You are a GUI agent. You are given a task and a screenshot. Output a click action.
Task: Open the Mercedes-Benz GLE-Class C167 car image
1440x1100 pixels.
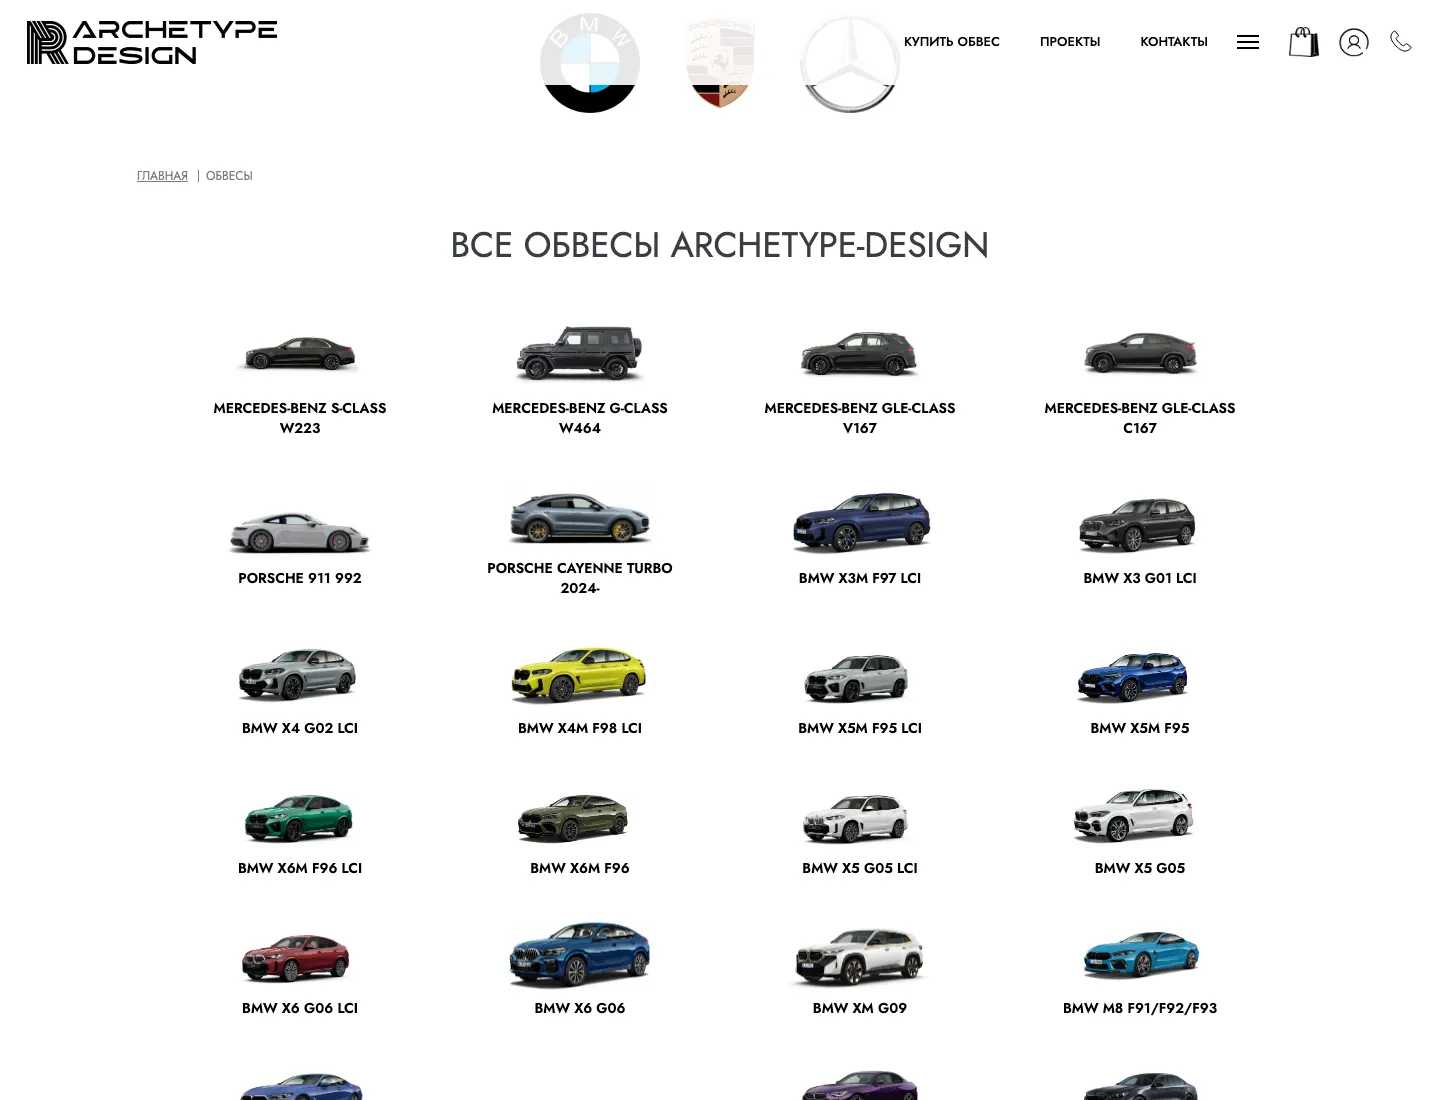pyautogui.click(x=1140, y=353)
